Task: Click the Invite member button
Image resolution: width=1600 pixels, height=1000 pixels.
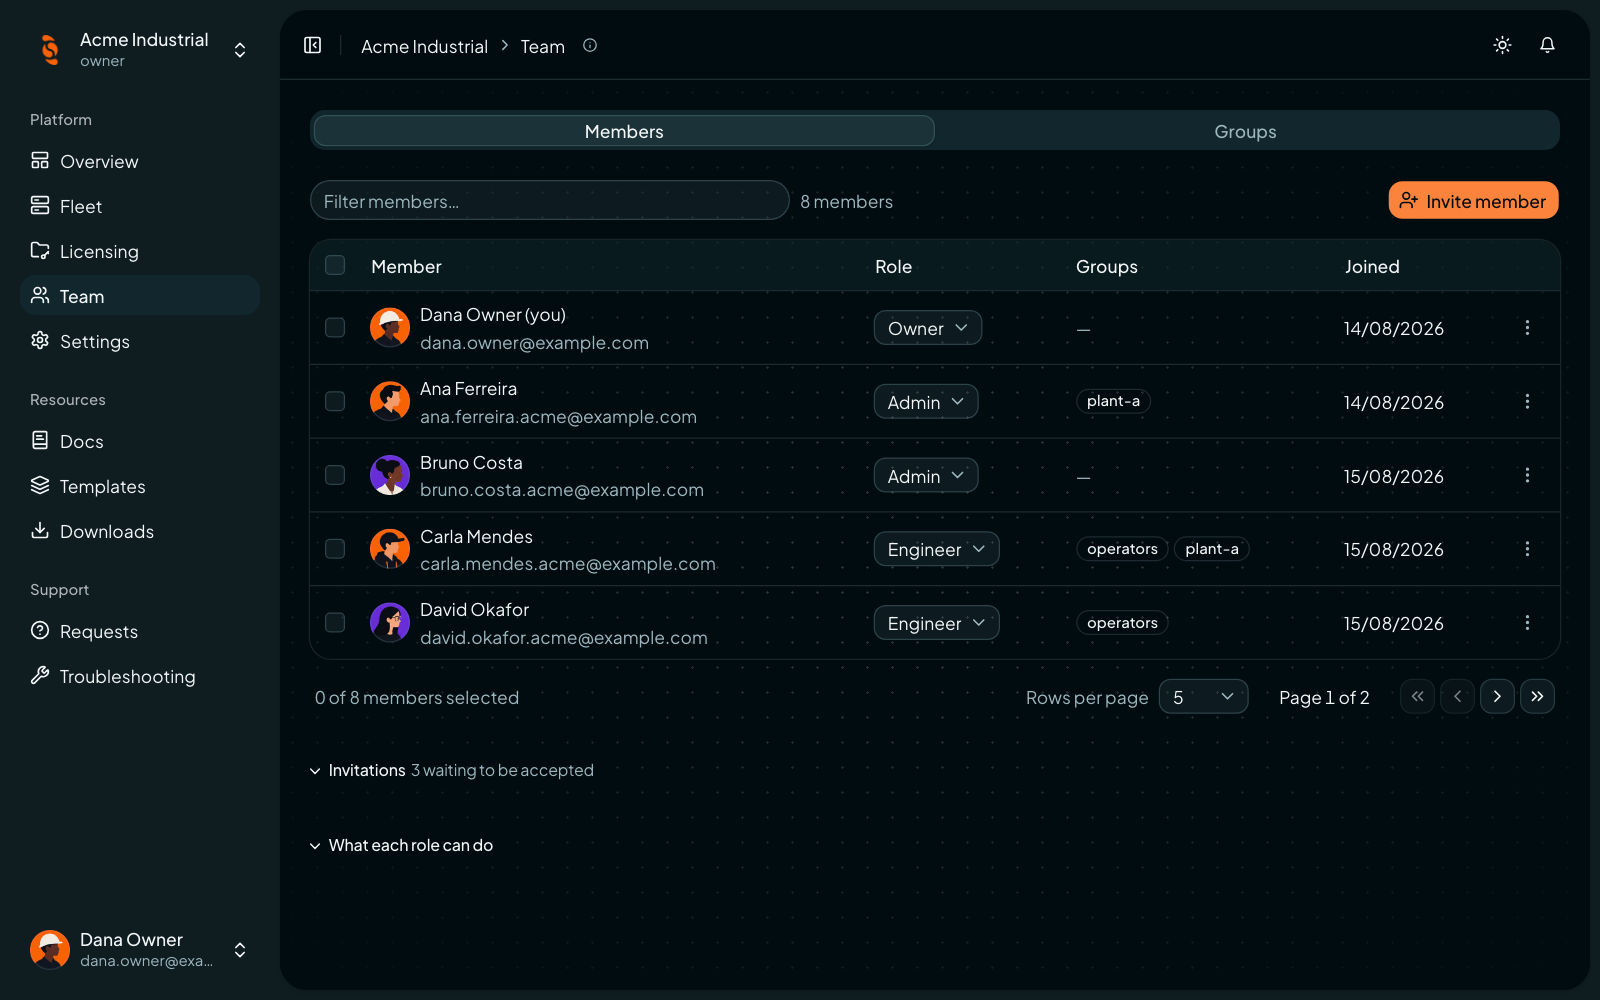Action: point(1473,200)
